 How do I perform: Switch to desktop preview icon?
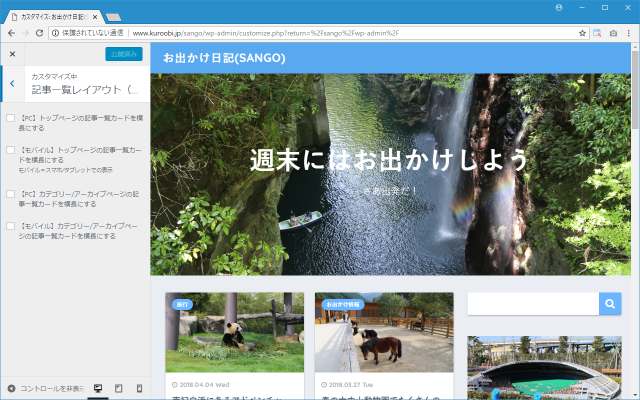coord(98,388)
